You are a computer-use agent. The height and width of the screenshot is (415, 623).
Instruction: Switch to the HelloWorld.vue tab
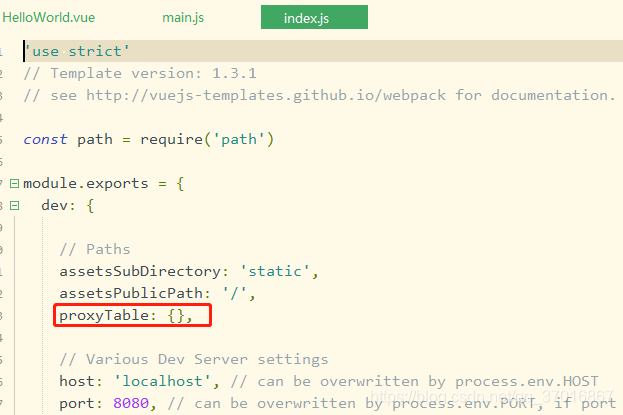pos(48,17)
